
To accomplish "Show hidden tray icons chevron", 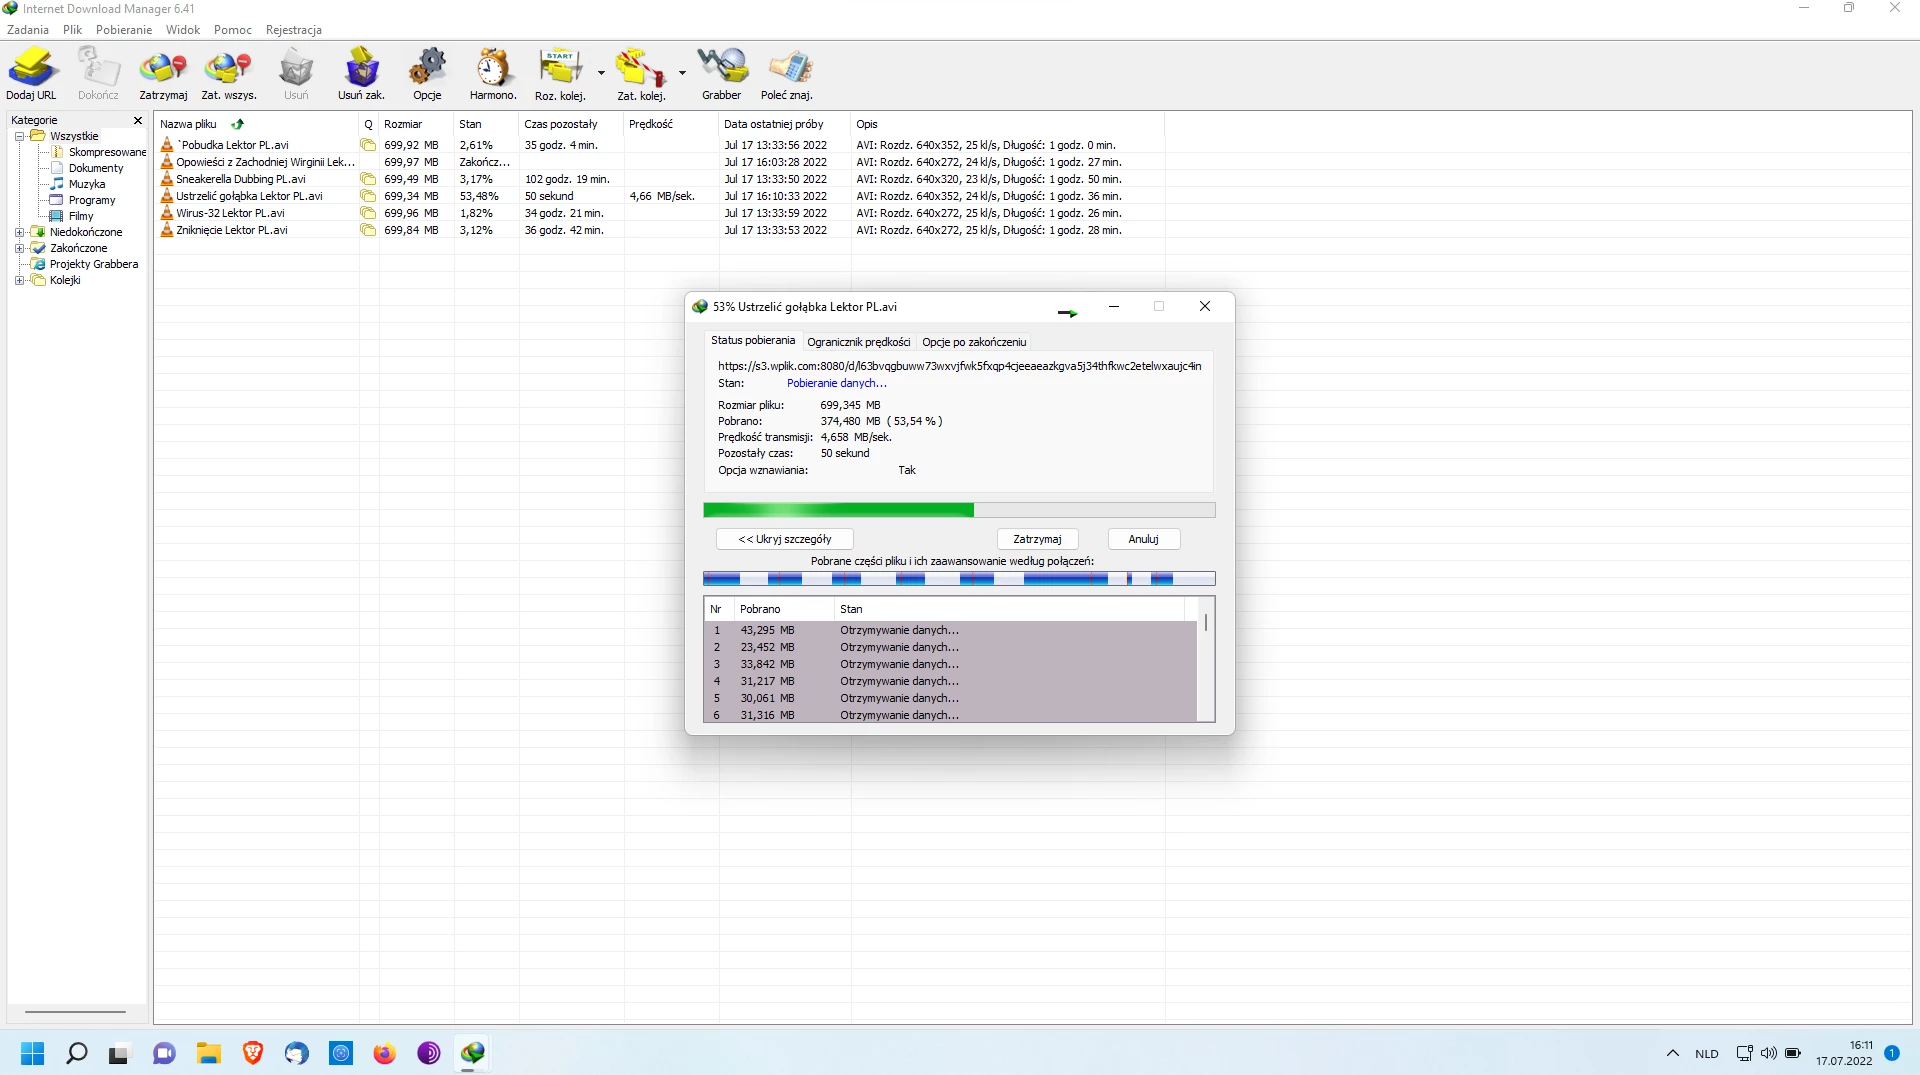I will pyautogui.click(x=1673, y=1053).
